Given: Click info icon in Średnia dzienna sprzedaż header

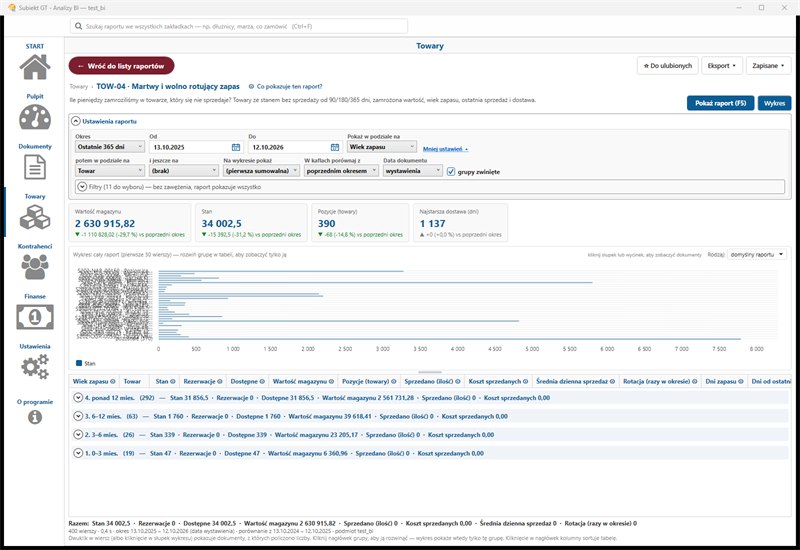Looking at the screenshot, I should pyautogui.click(x=612, y=381).
